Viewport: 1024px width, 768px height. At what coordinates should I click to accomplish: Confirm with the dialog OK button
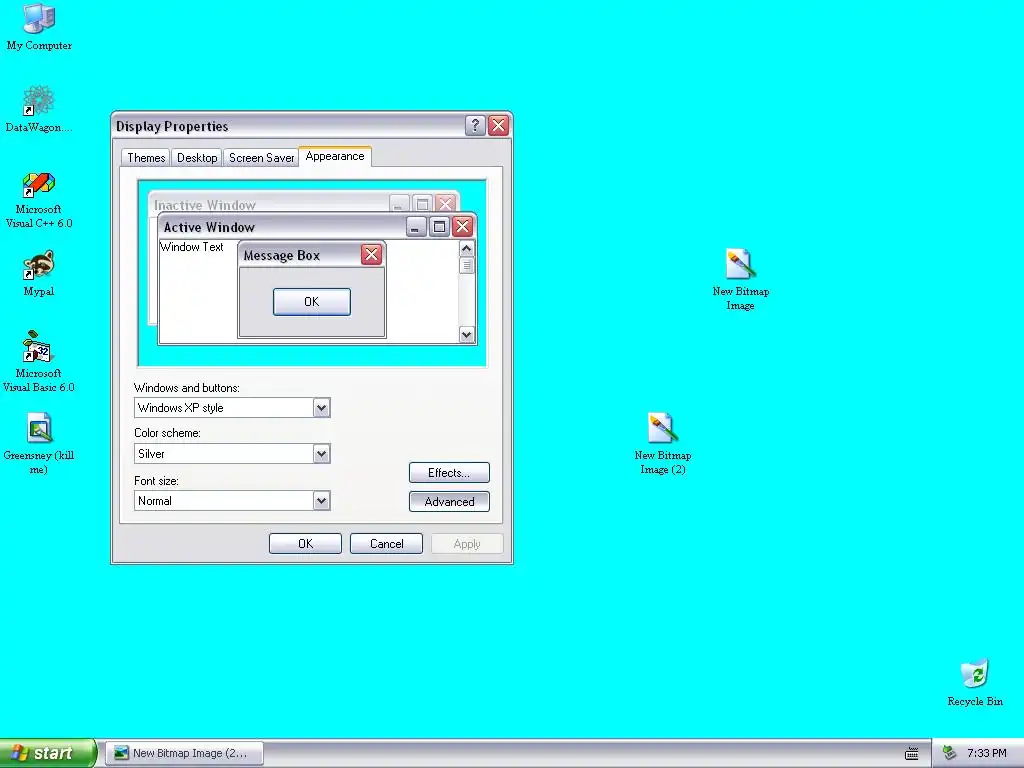click(305, 544)
